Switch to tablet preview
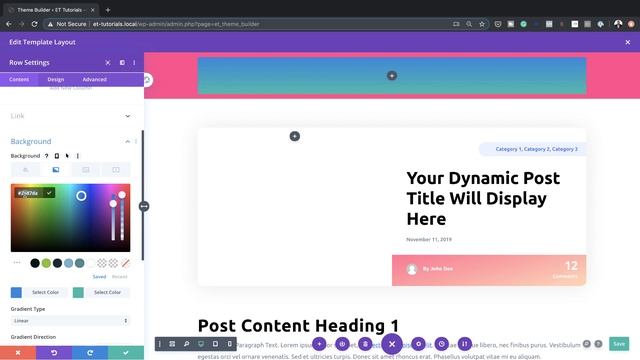The width and height of the screenshot is (640, 360). (x=215, y=344)
